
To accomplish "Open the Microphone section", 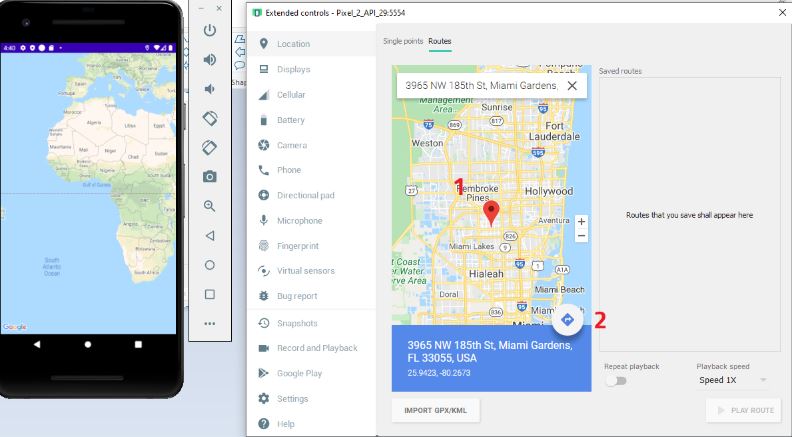I will [311, 220].
